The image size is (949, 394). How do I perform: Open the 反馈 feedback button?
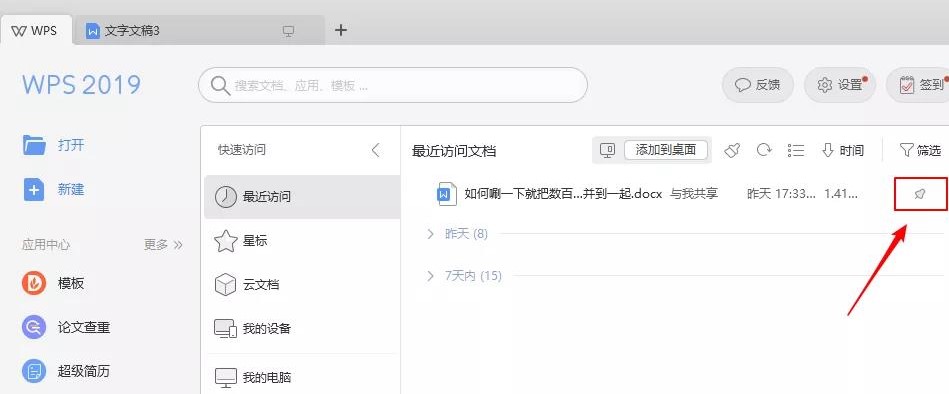[757, 85]
